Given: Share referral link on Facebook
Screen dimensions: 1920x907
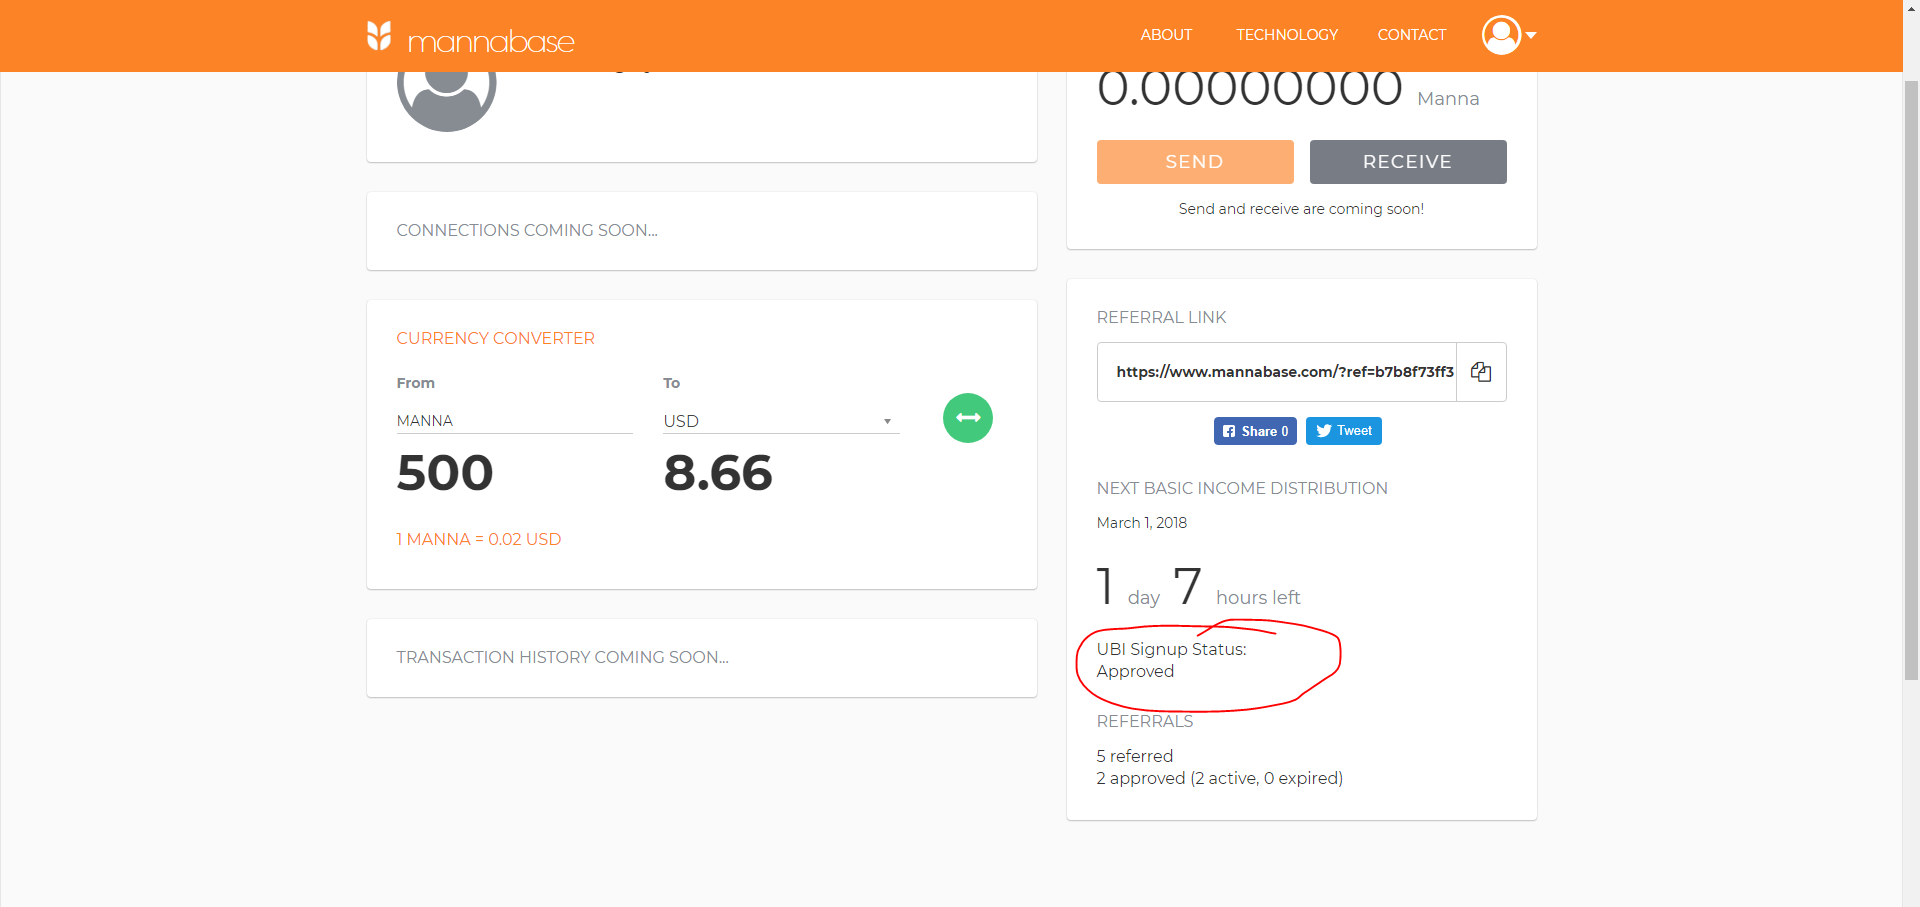Looking at the screenshot, I should coord(1255,431).
